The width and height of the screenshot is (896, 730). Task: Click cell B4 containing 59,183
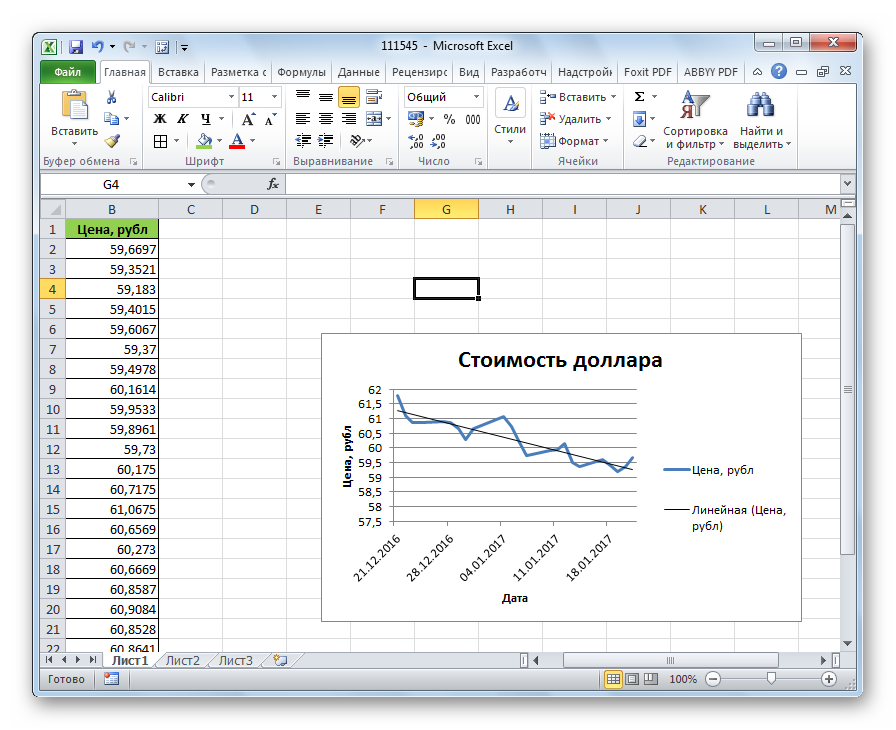pos(112,289)
